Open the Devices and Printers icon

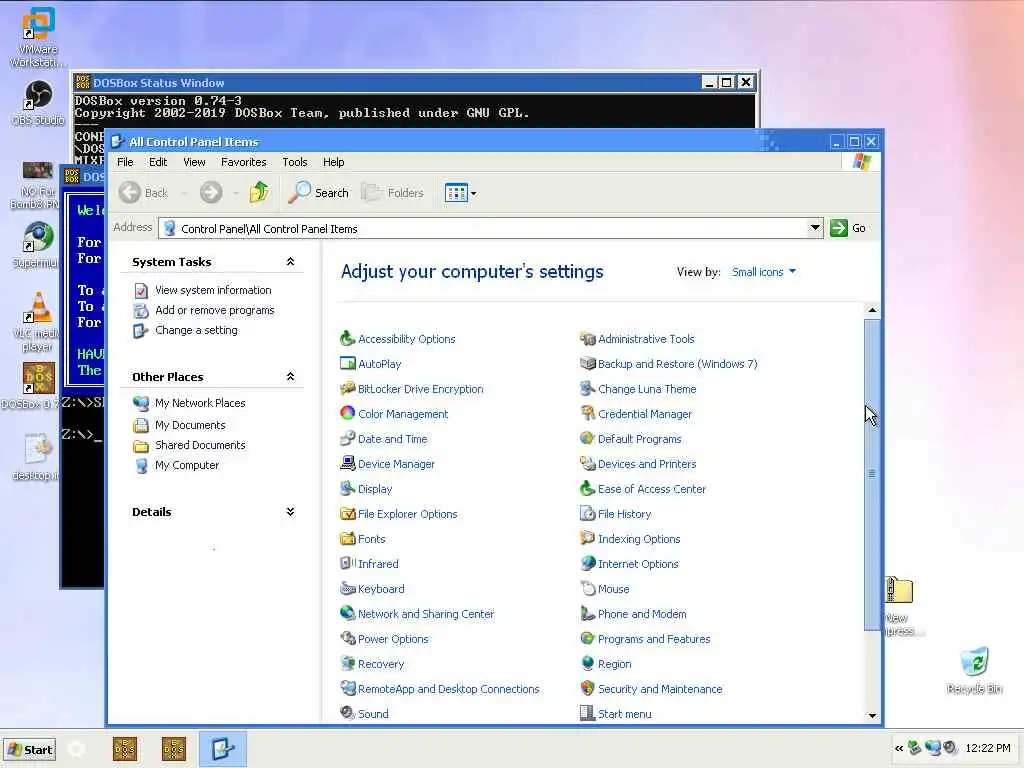[x=588, y=464]
